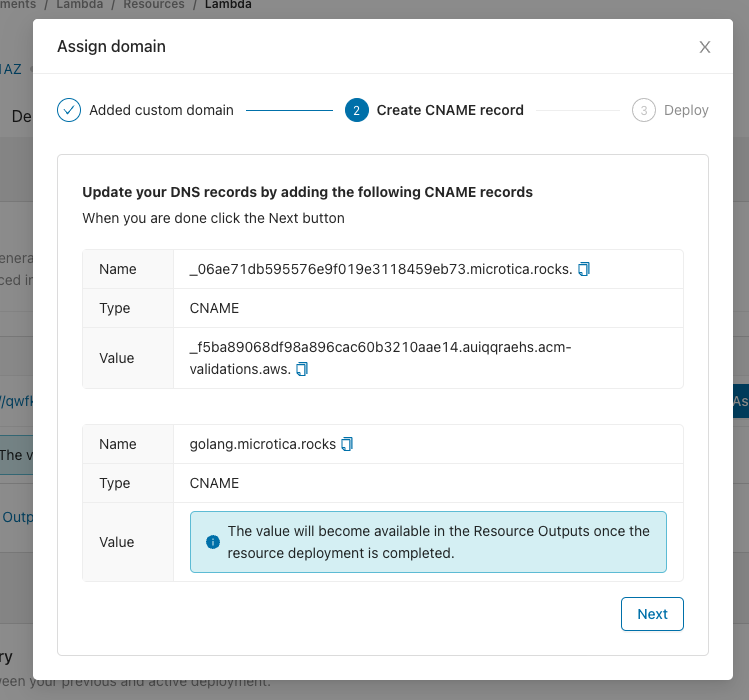This screenshot has height=700, width=749.
Task: Click the 'Added custom domain' step label
Action: point(161,110)
